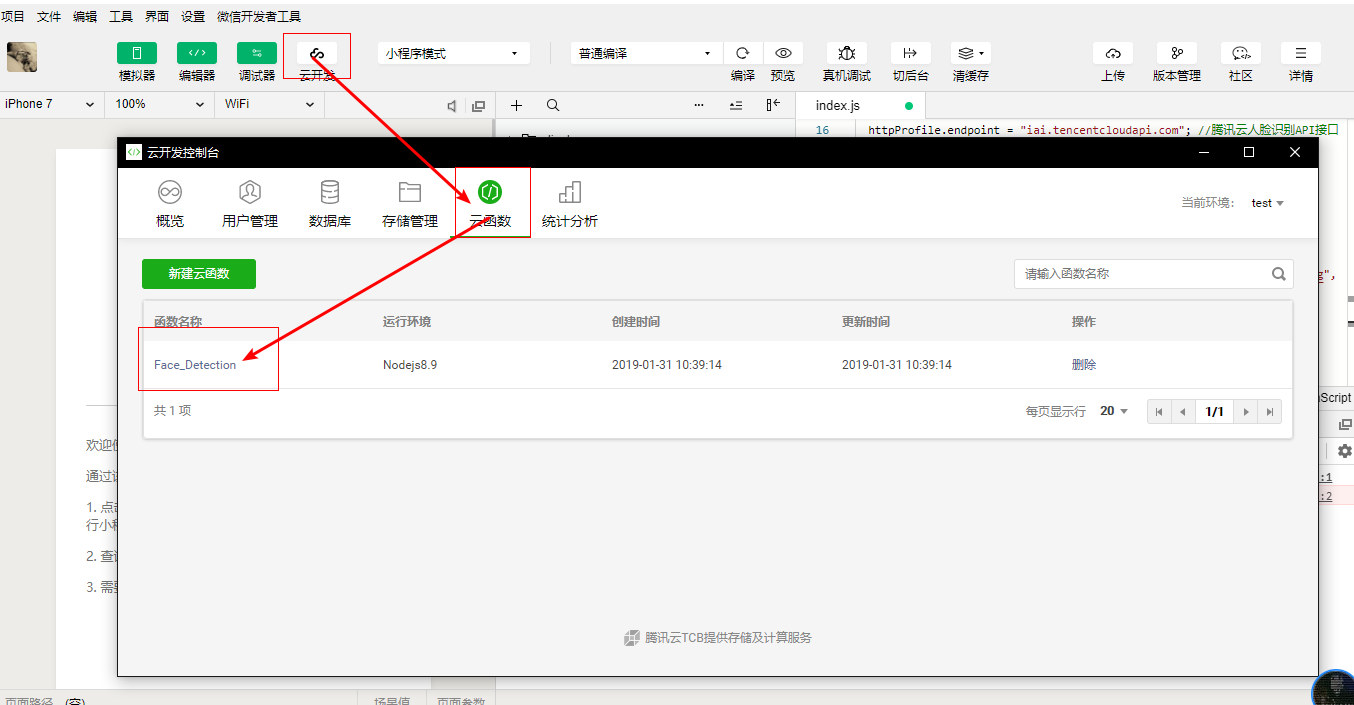1354x705 pixels.
Task: Click the 新建云函数 button
Action: (x=199, y=274)
